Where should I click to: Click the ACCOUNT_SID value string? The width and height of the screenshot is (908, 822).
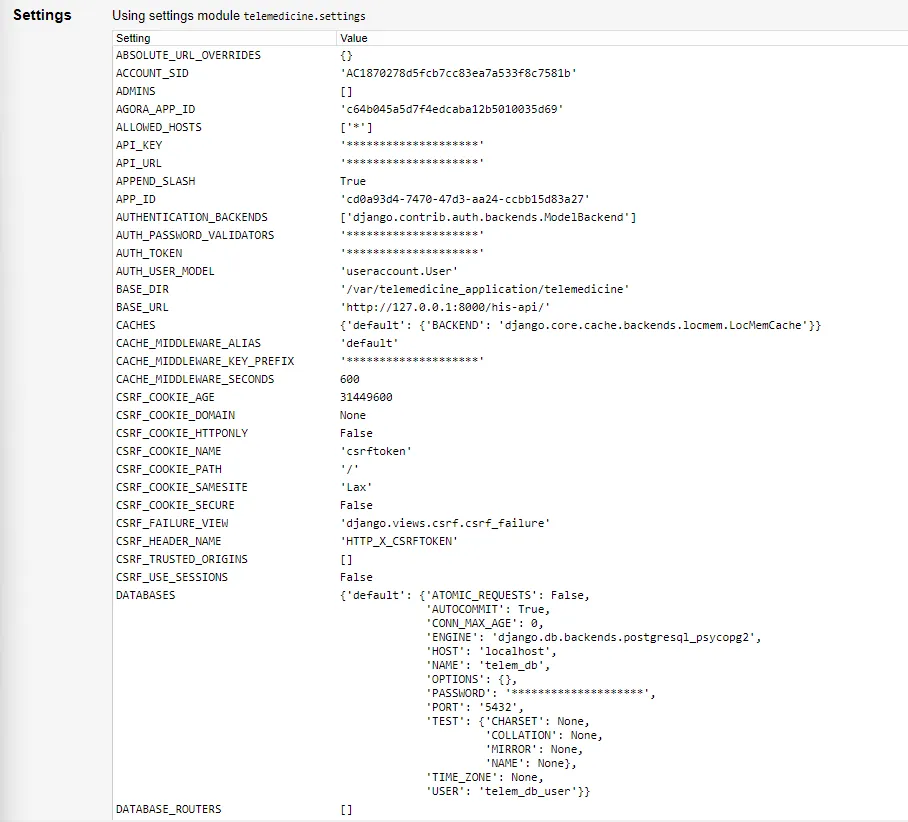[459, 73]
